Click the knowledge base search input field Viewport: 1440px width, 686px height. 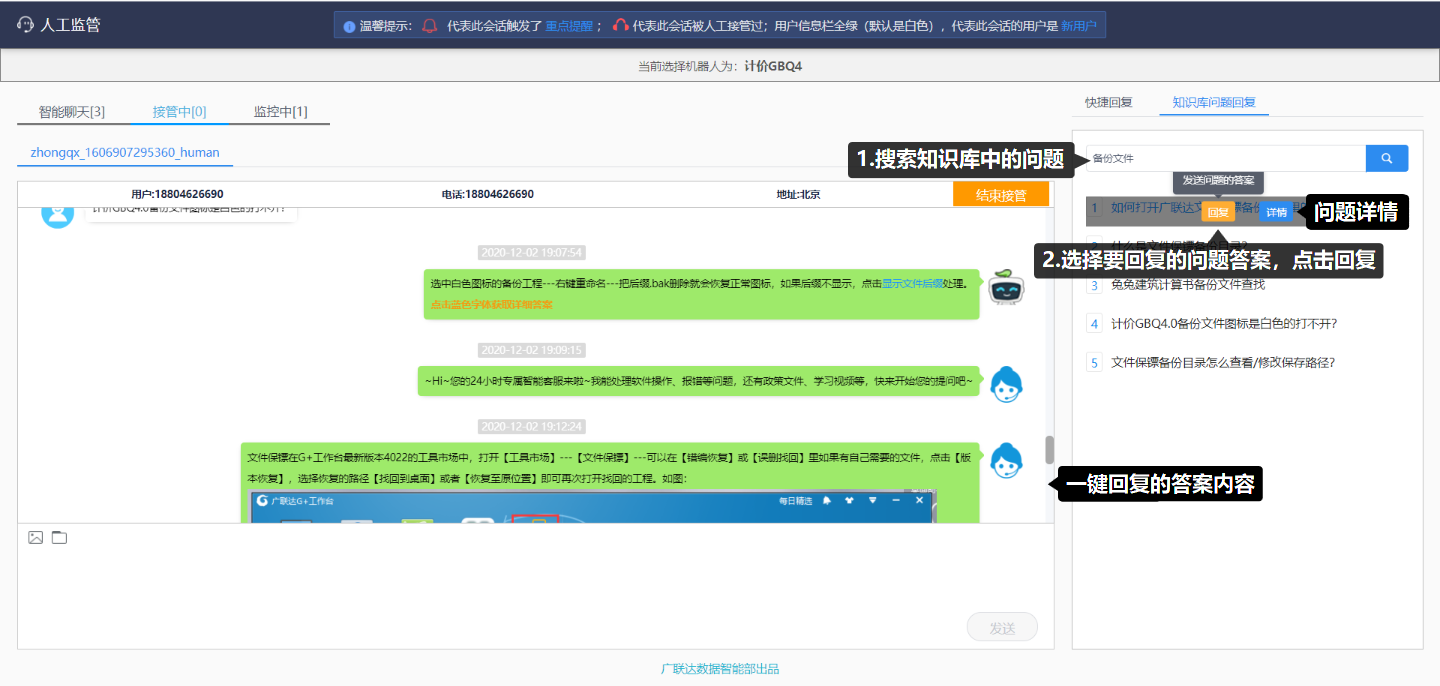[x=1225, y=158]
